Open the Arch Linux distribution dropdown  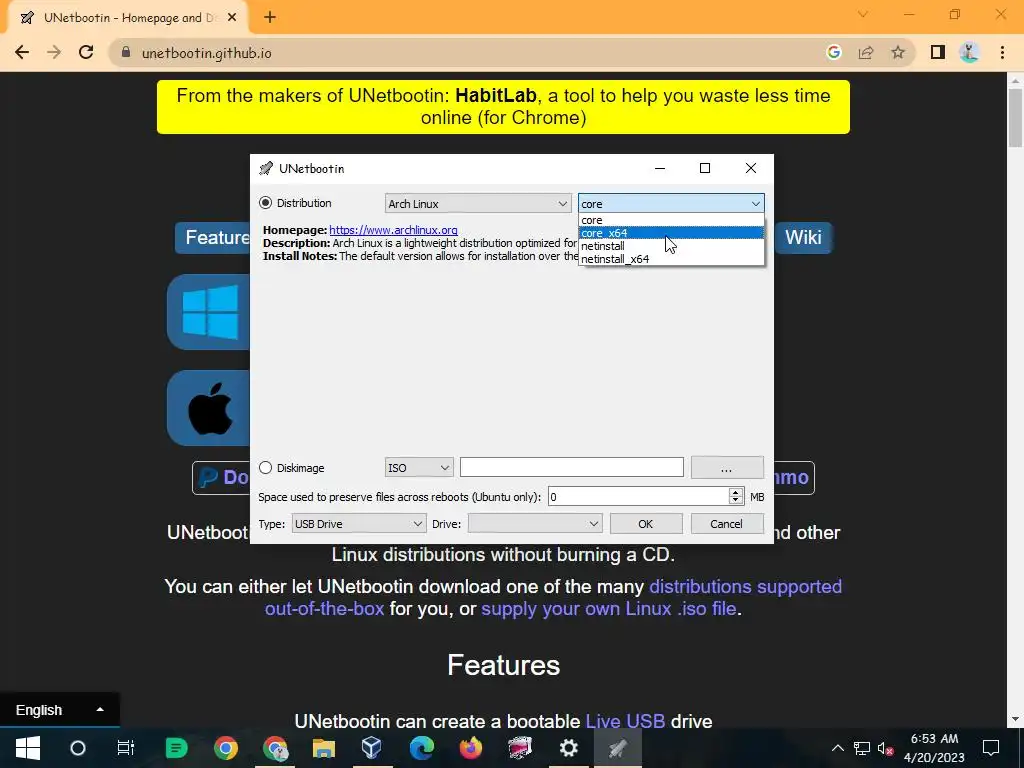tap(477, 204)
